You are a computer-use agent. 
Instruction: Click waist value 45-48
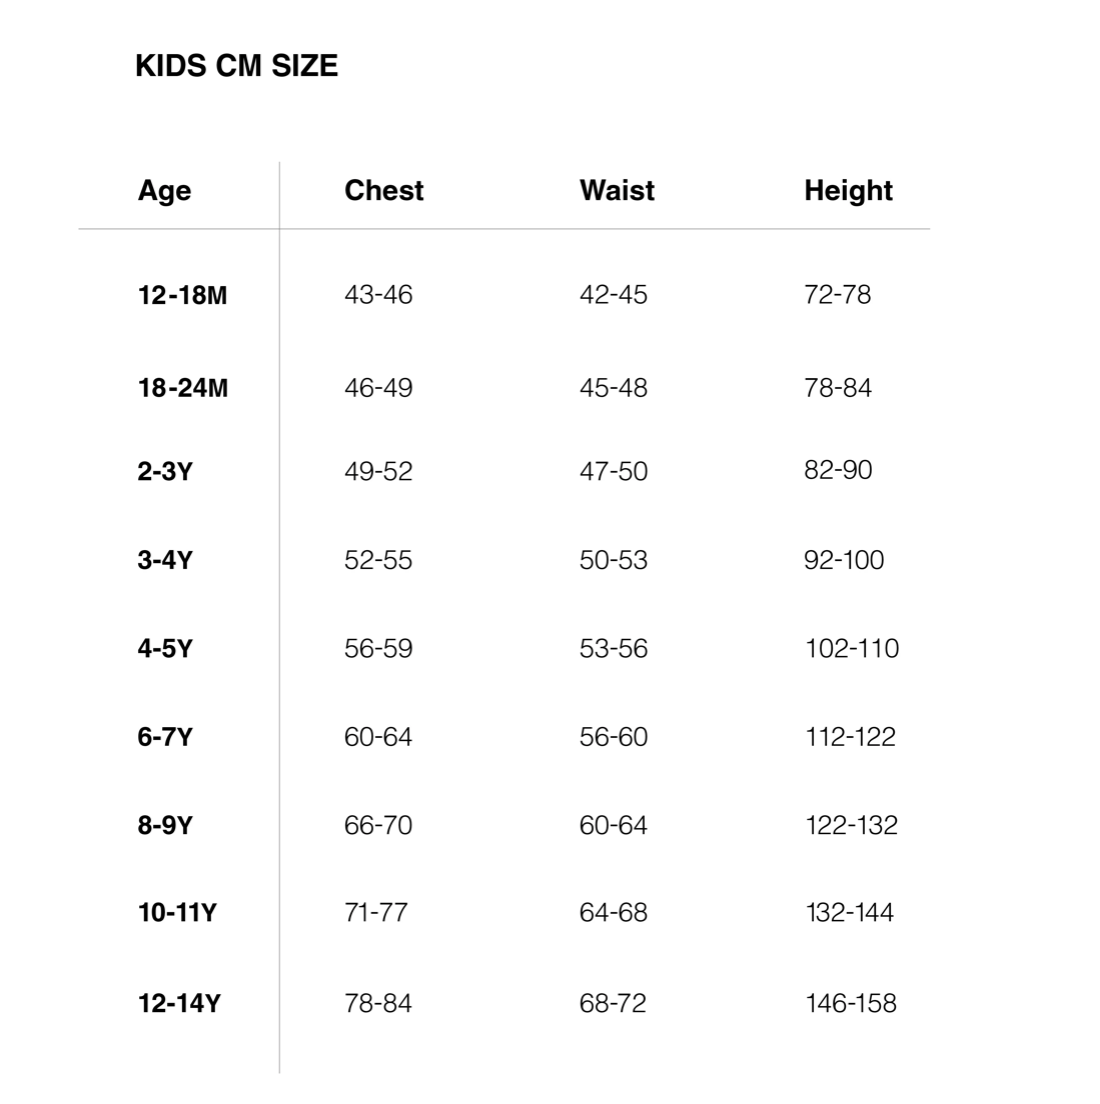613,387
